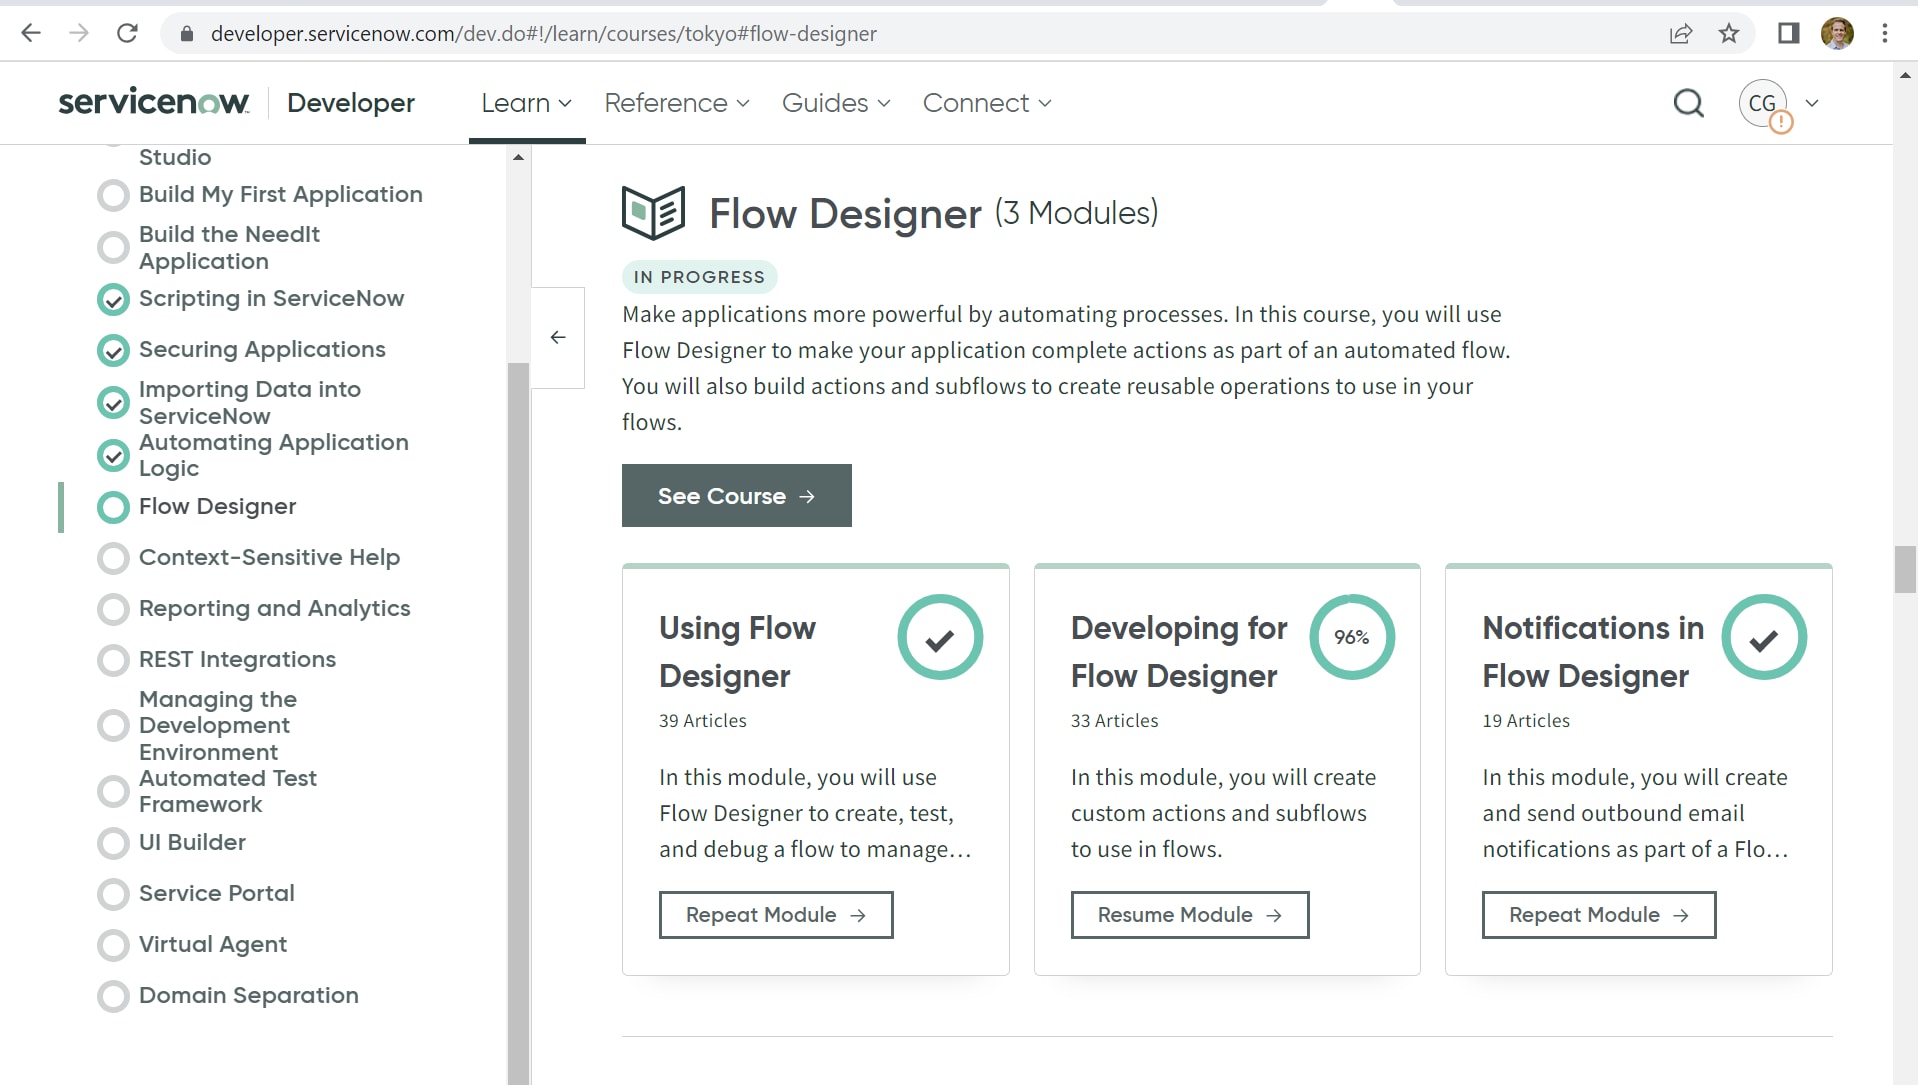The width and height of the screenshot is (1918, 1085).
Task: Expand the Reference dropdown menu
Action: pos(676,103)
